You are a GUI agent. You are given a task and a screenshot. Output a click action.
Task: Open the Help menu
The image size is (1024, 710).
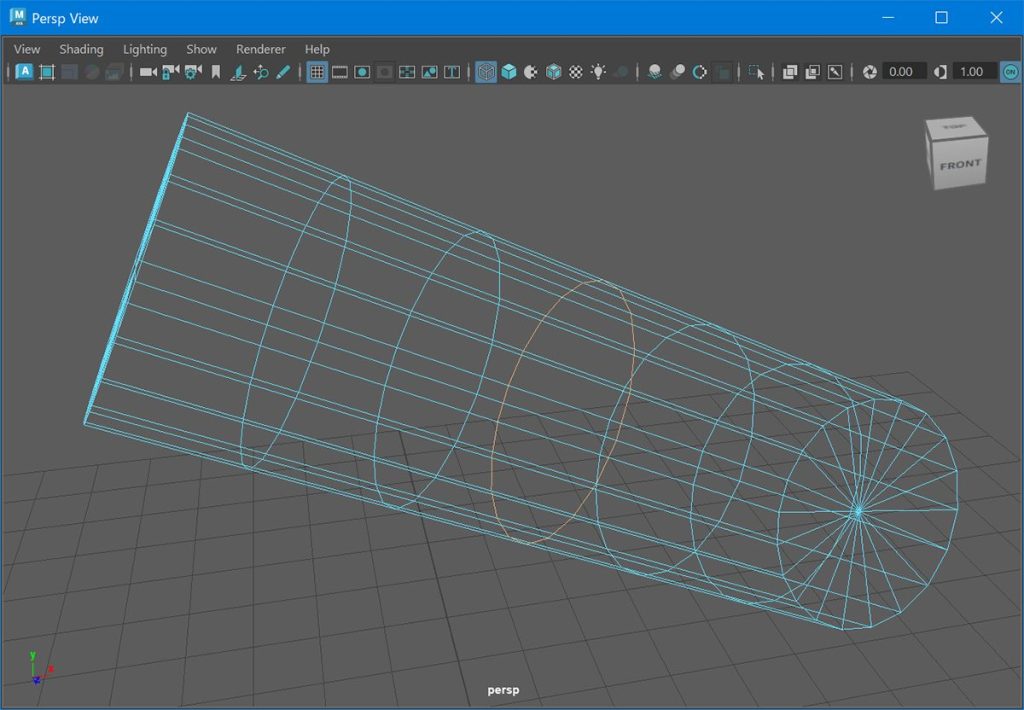point(317,49)
